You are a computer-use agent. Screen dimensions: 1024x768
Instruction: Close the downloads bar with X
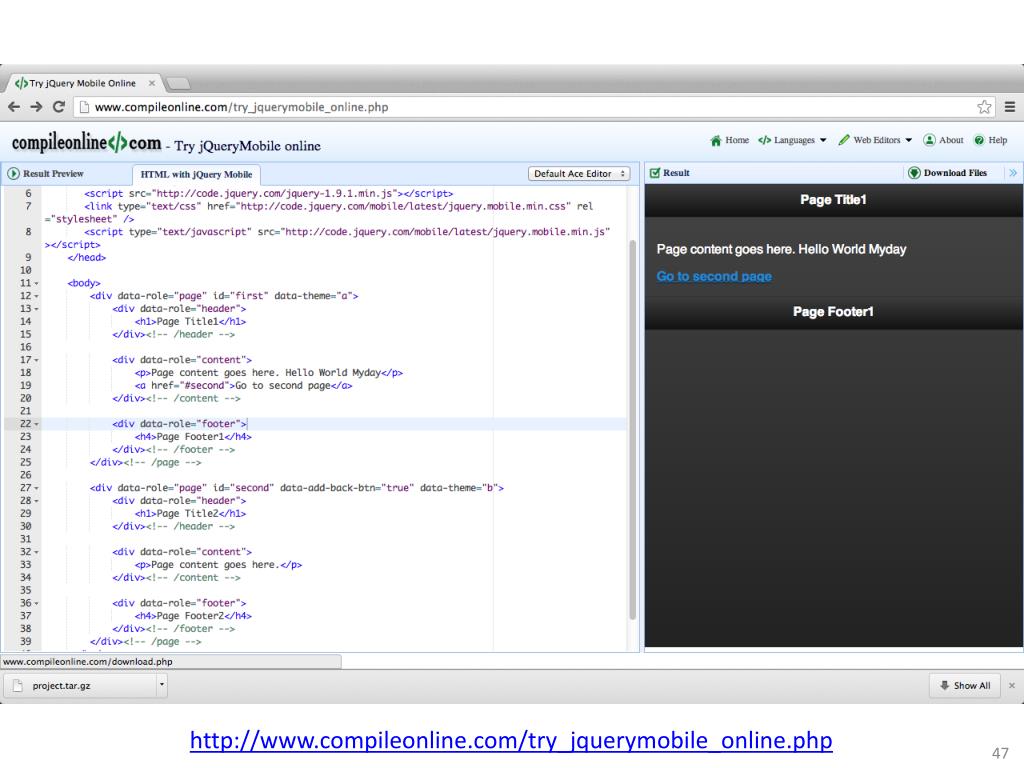point(1012,686)
